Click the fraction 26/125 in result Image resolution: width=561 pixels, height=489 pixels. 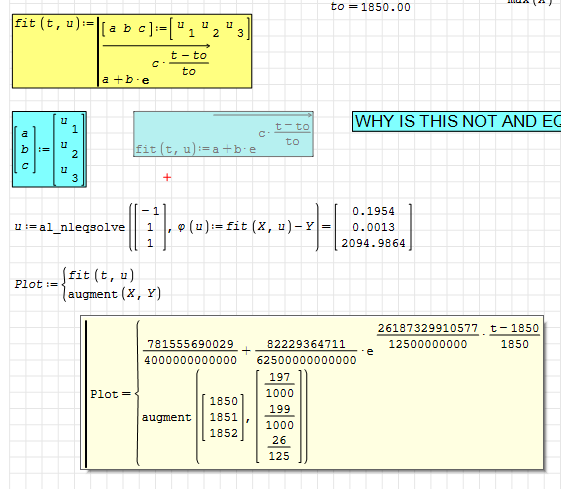pyautogui.click(x=279, y=448)
